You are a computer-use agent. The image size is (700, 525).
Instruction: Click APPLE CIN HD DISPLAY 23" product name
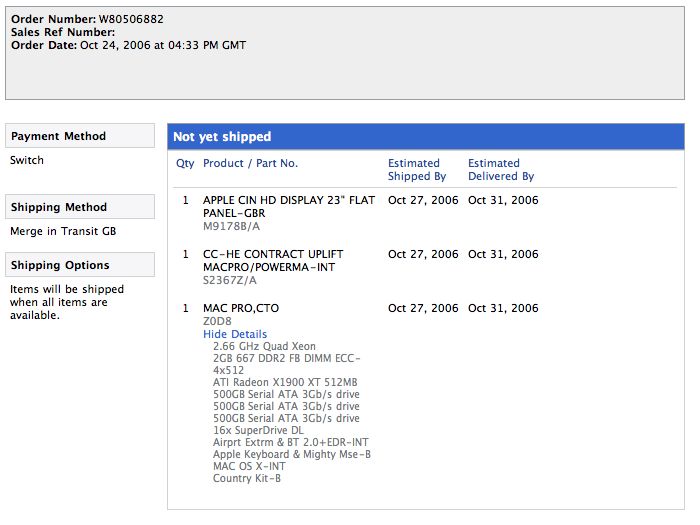289,206
